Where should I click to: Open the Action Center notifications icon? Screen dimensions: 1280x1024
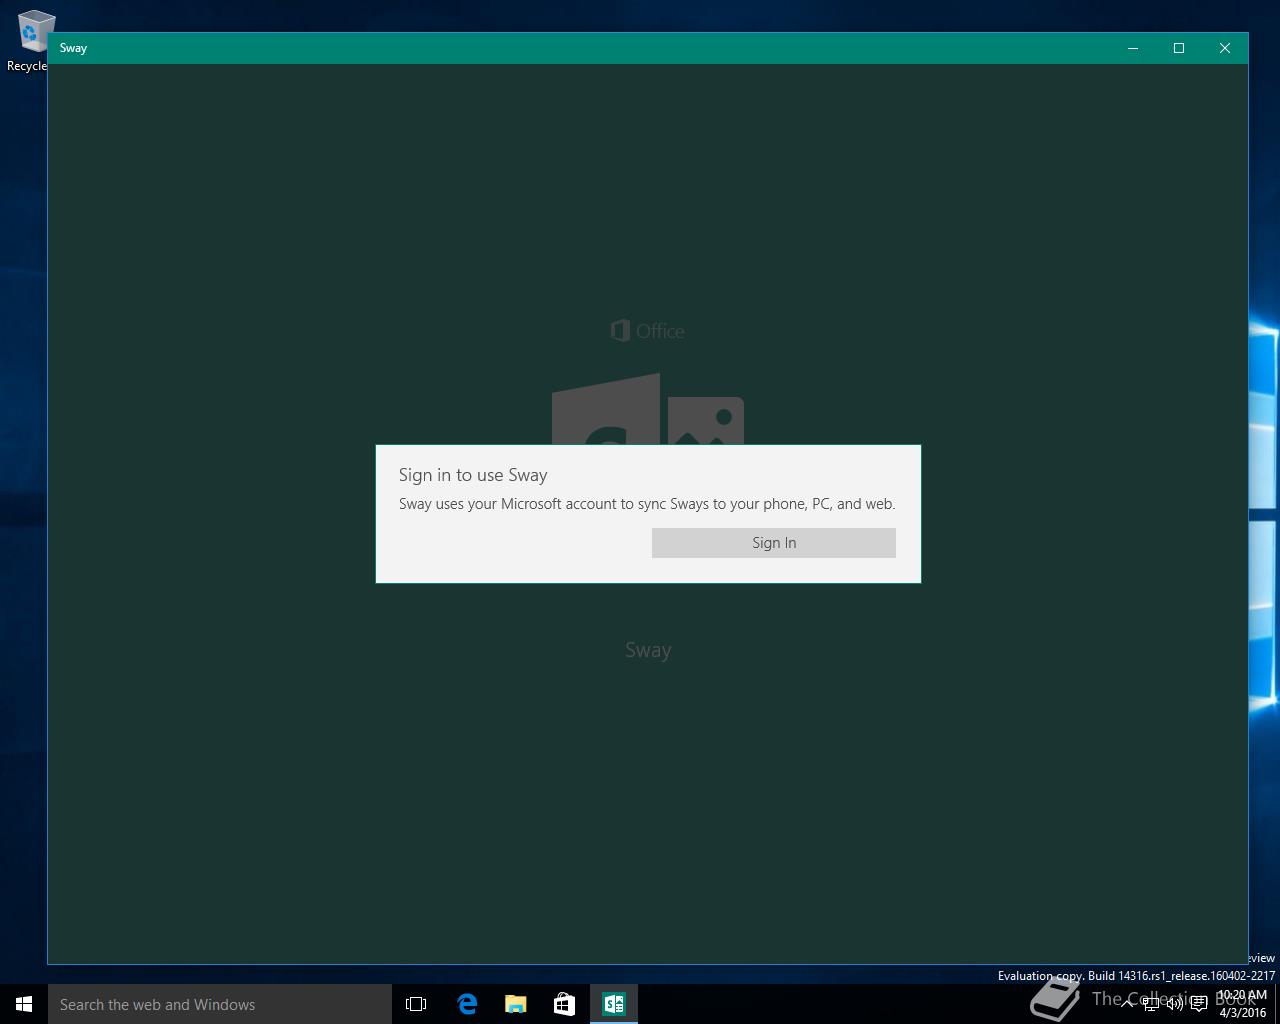pyautogui.click(x=1199, y=1004)
